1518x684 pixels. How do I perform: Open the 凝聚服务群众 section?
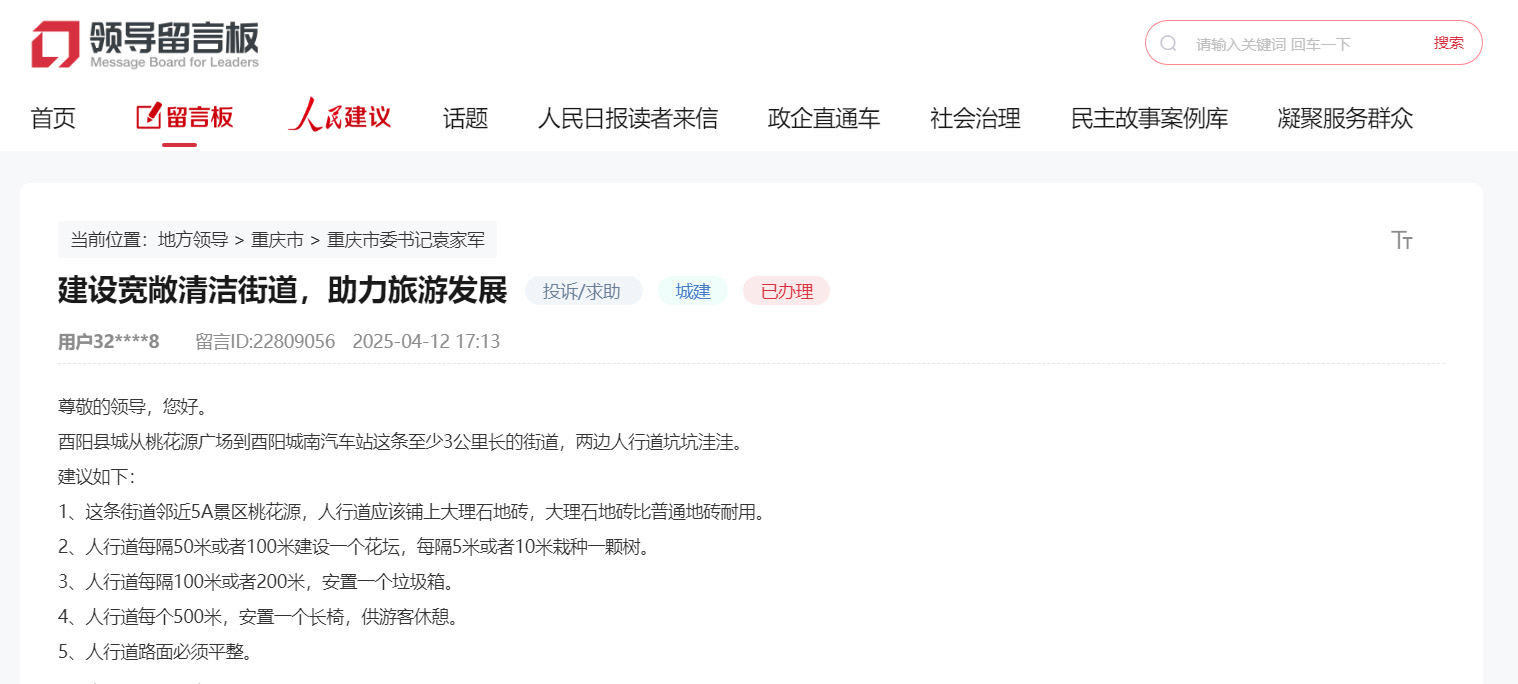click(1344, 118)
